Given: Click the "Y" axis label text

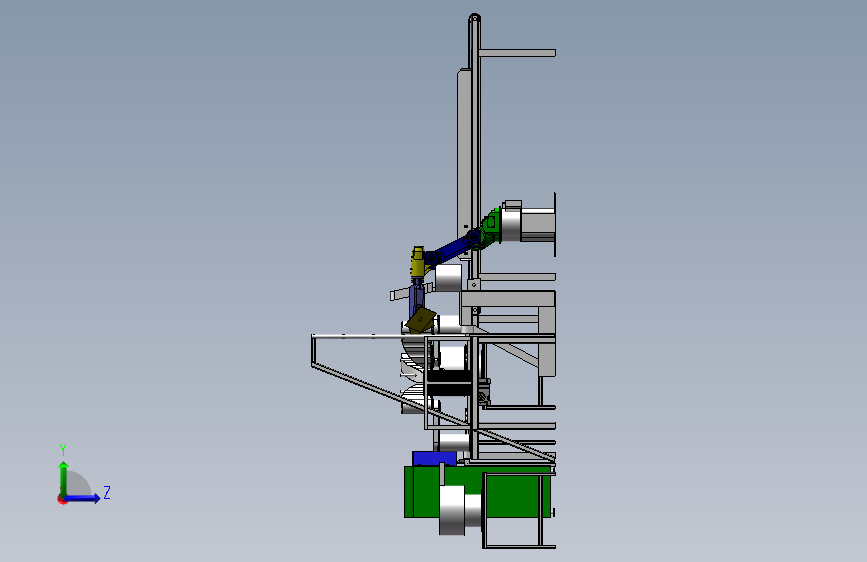Looking at the screenshot, I should (63, 449).
